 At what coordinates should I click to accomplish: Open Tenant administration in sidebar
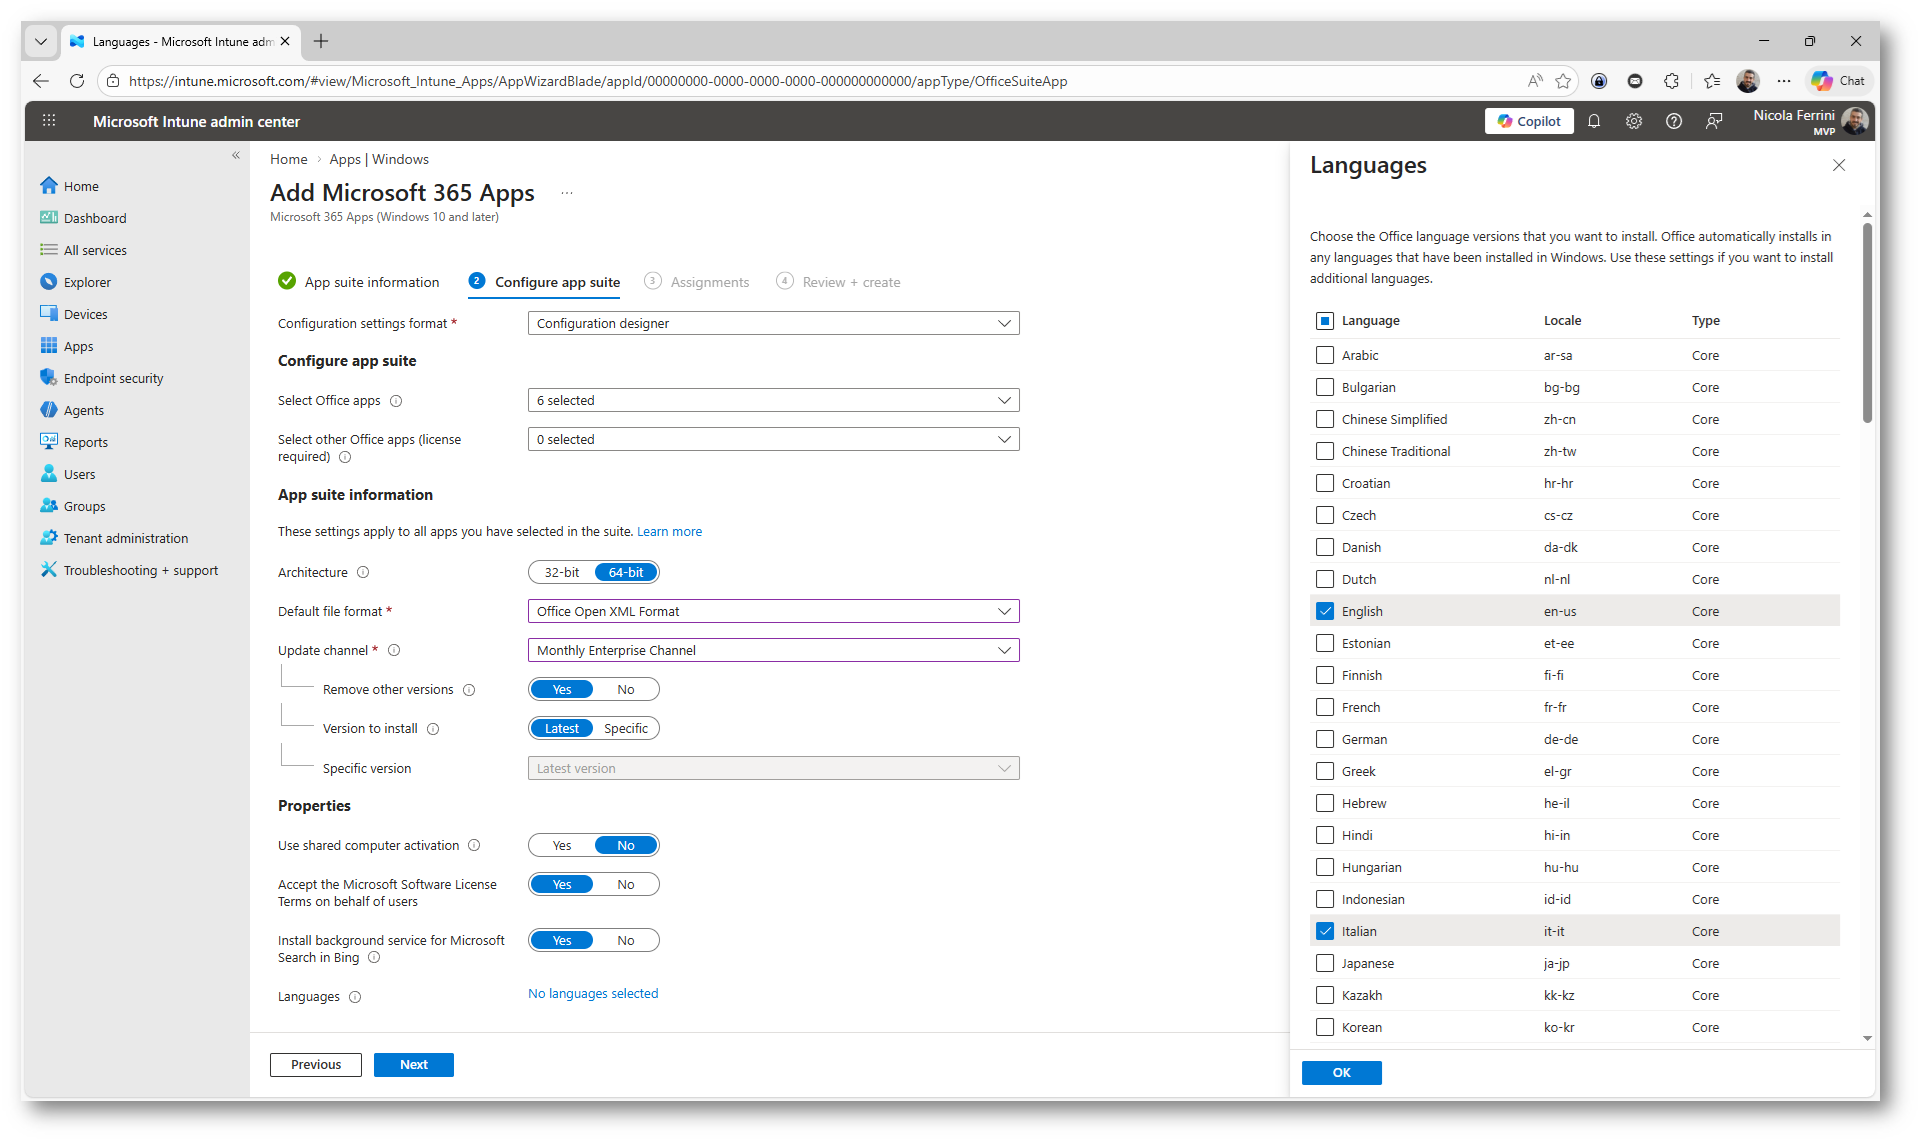125,538
